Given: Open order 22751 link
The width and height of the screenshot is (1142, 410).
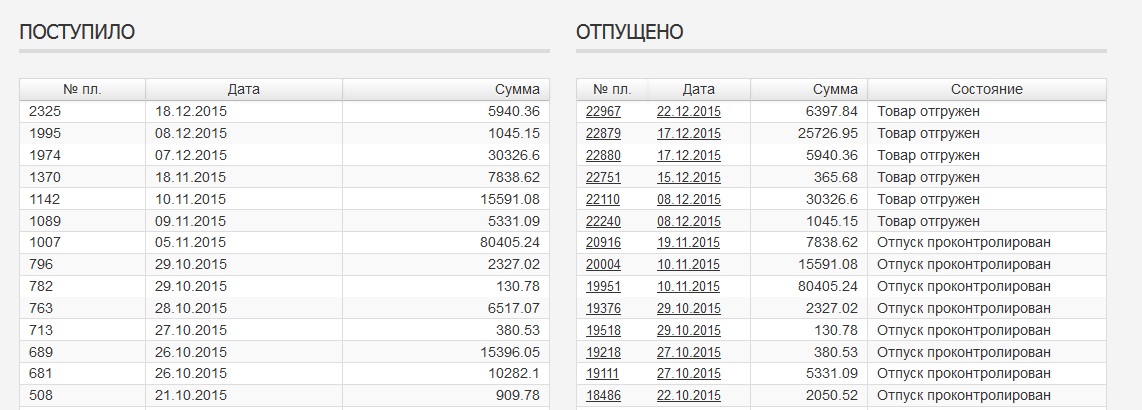Looking at the screenshot, I should (603, 178).
